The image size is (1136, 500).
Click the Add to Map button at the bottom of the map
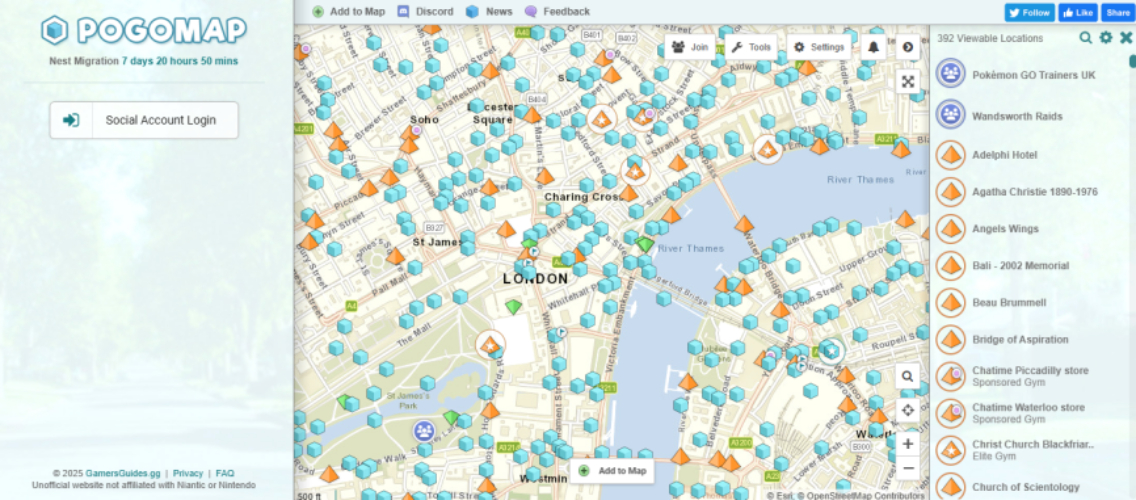612,471
